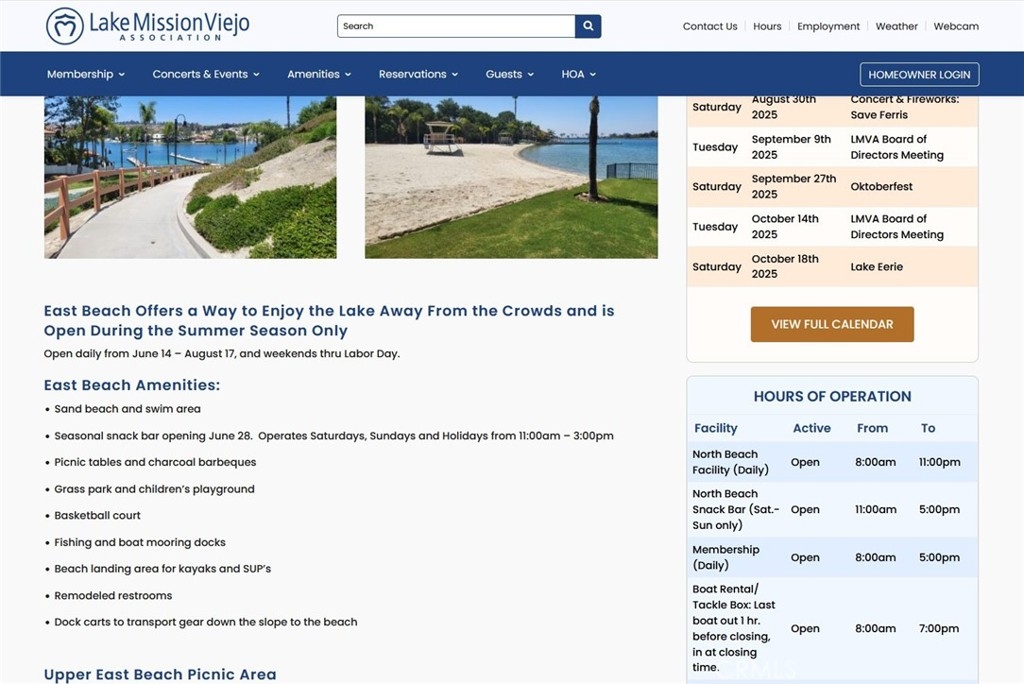Click the View Full Calendar button
The height and width of the screenshot is (684, 1024).
832,324
